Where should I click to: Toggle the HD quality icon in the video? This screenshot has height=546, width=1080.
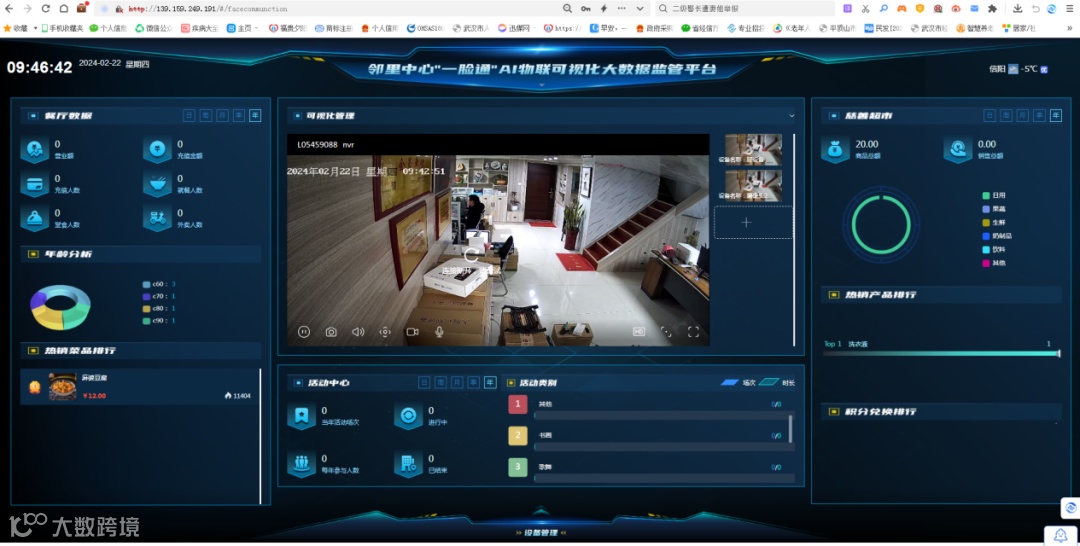coord(638,332)
